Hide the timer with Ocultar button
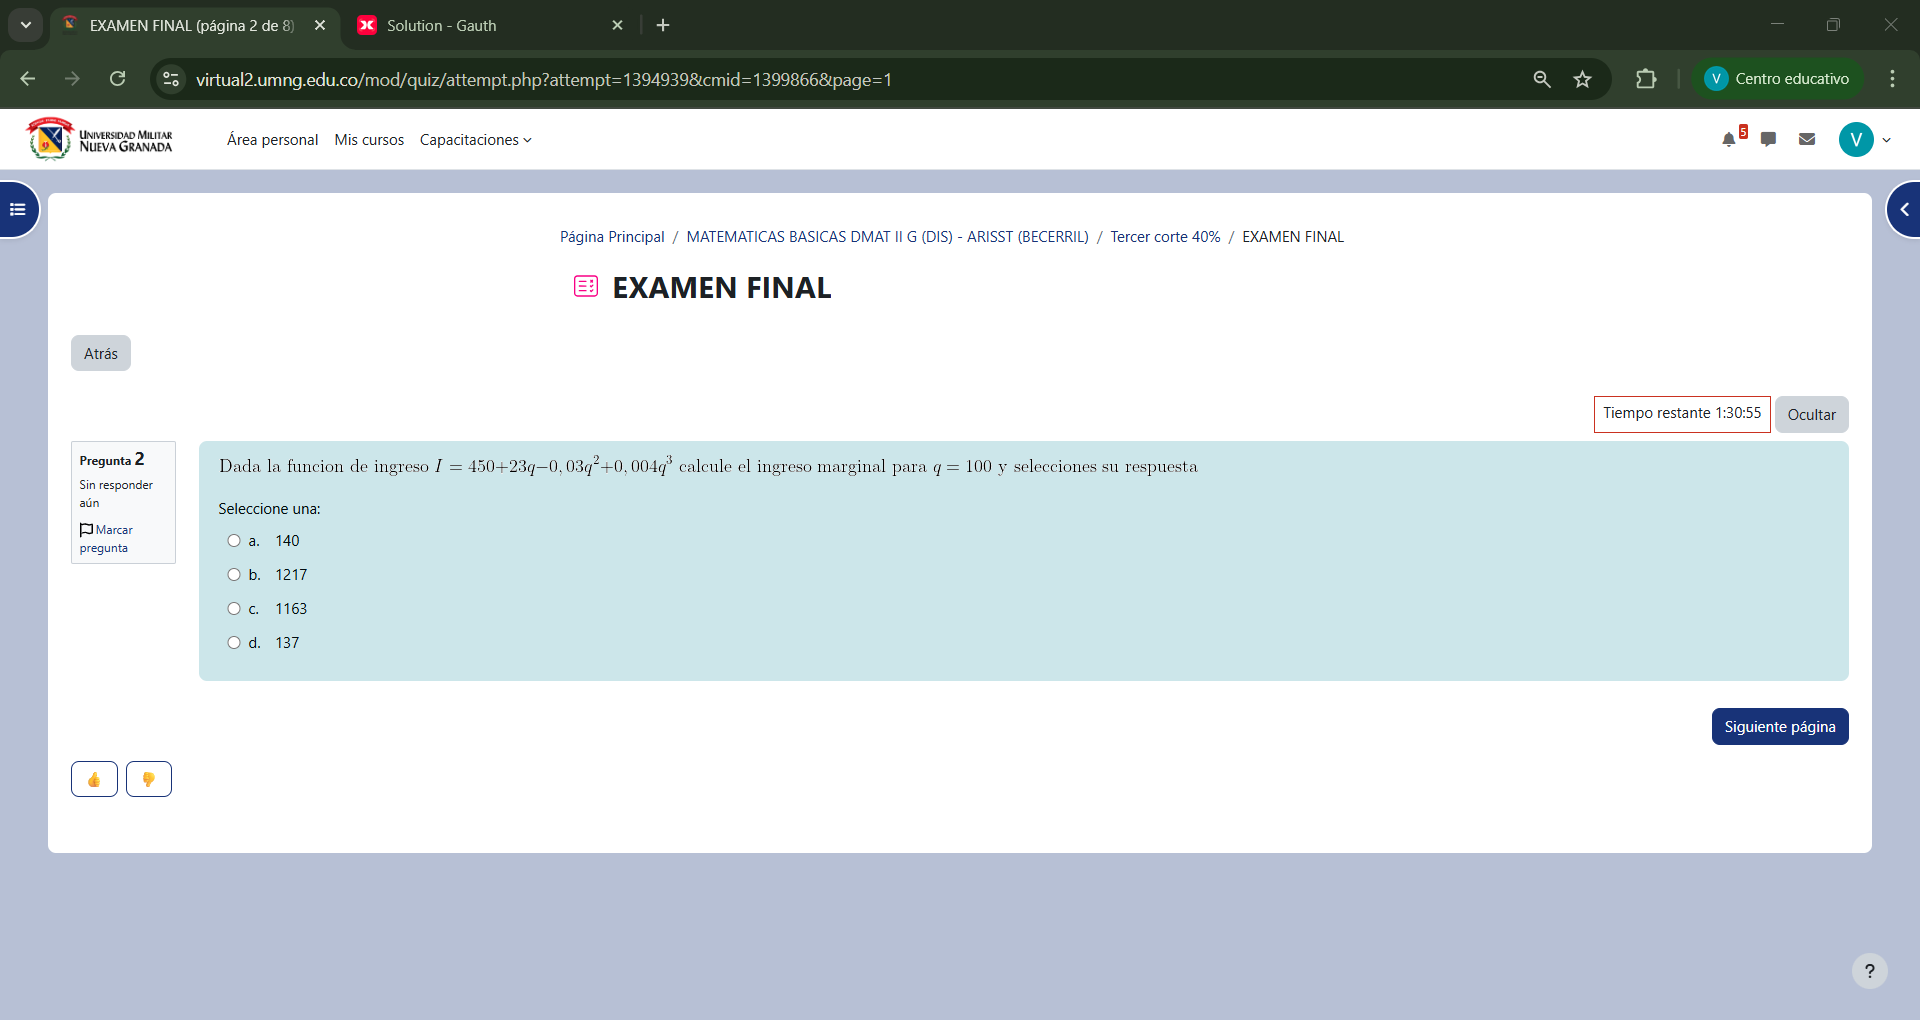Image resolution: width=1920 pixels, height=1020 pixels. tap(1811, 415)
